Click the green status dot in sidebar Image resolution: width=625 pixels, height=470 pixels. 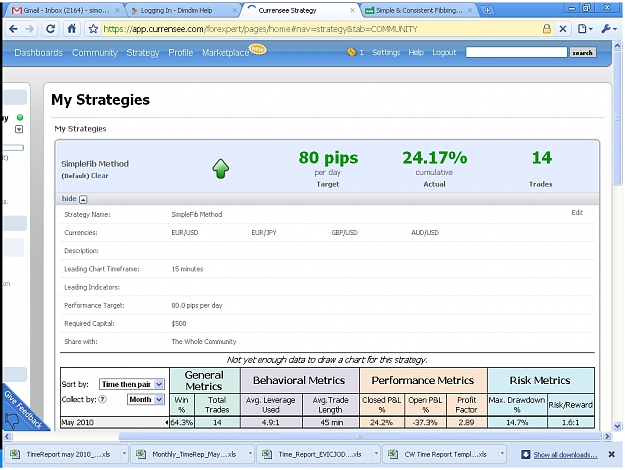click(20, 117)
